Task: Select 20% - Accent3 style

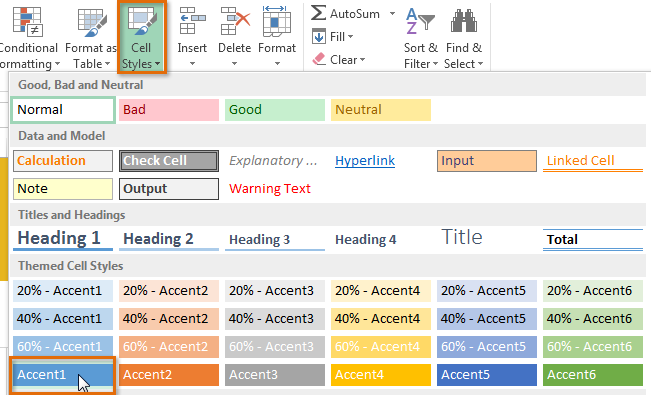Action: pyautogui.click(x=275, y=291)
